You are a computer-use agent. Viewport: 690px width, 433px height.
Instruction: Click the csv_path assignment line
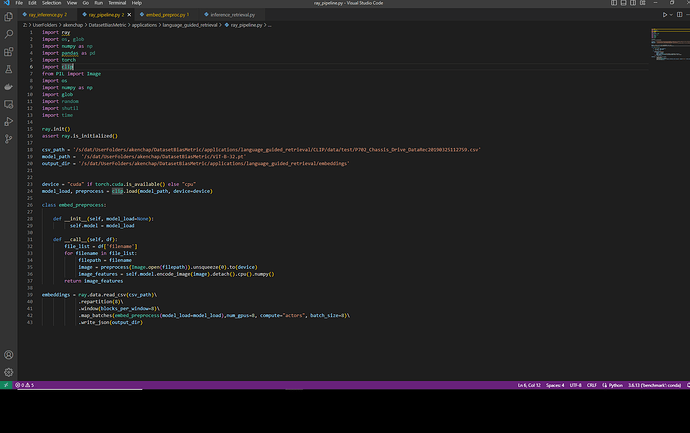(x=261, y=150)
